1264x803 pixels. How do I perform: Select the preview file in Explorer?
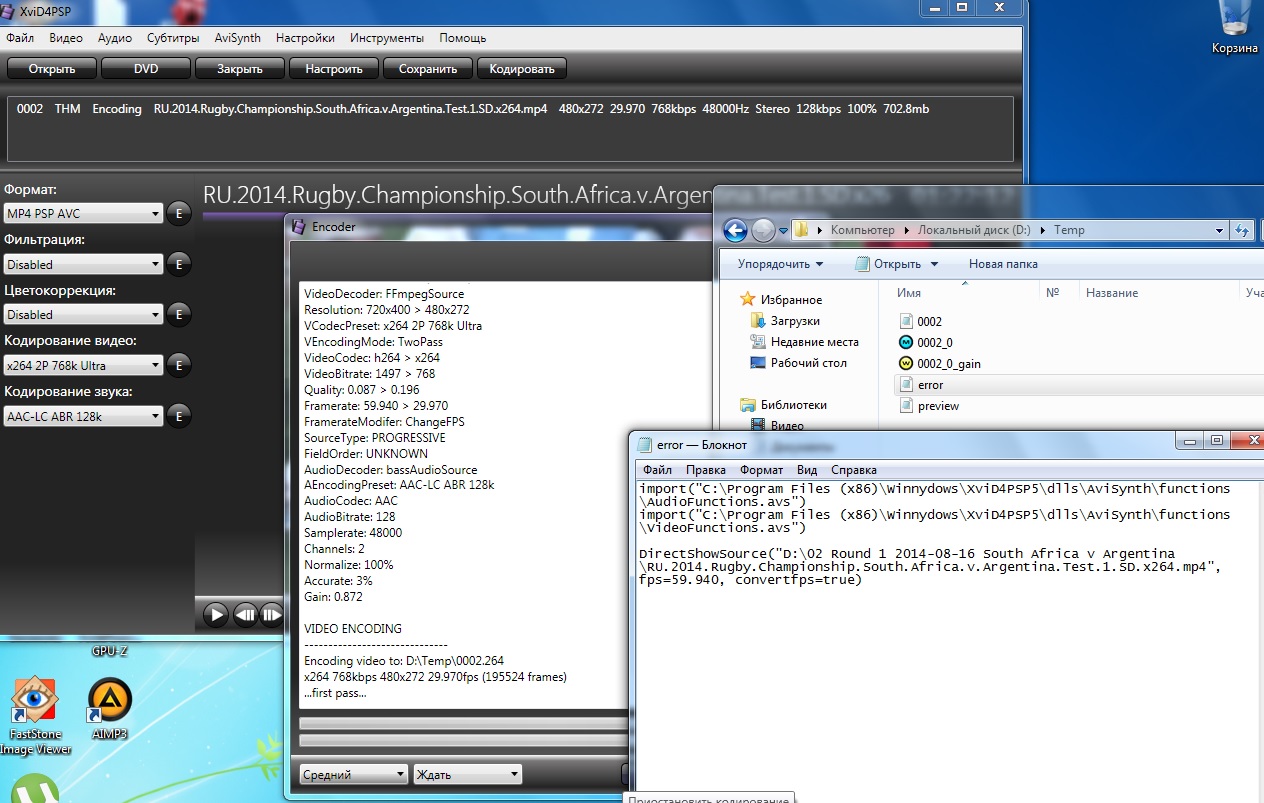click(x=929, y=406)
